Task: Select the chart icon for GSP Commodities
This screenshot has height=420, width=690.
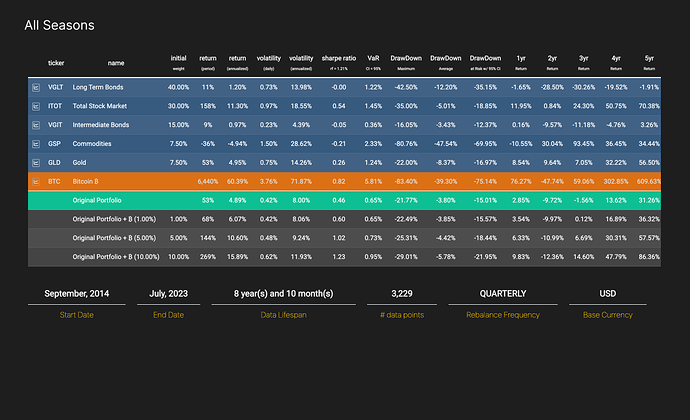Action: [35, 142]
